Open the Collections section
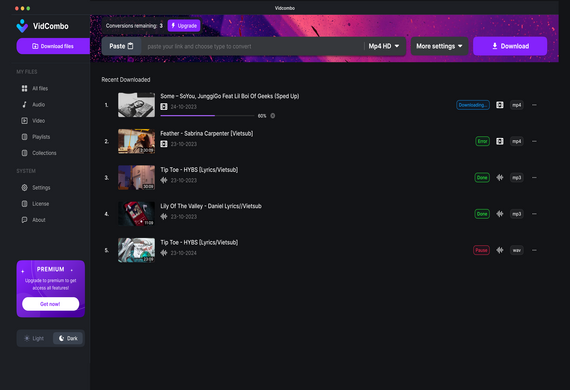 pyautogui.click(x=39, y=153)
